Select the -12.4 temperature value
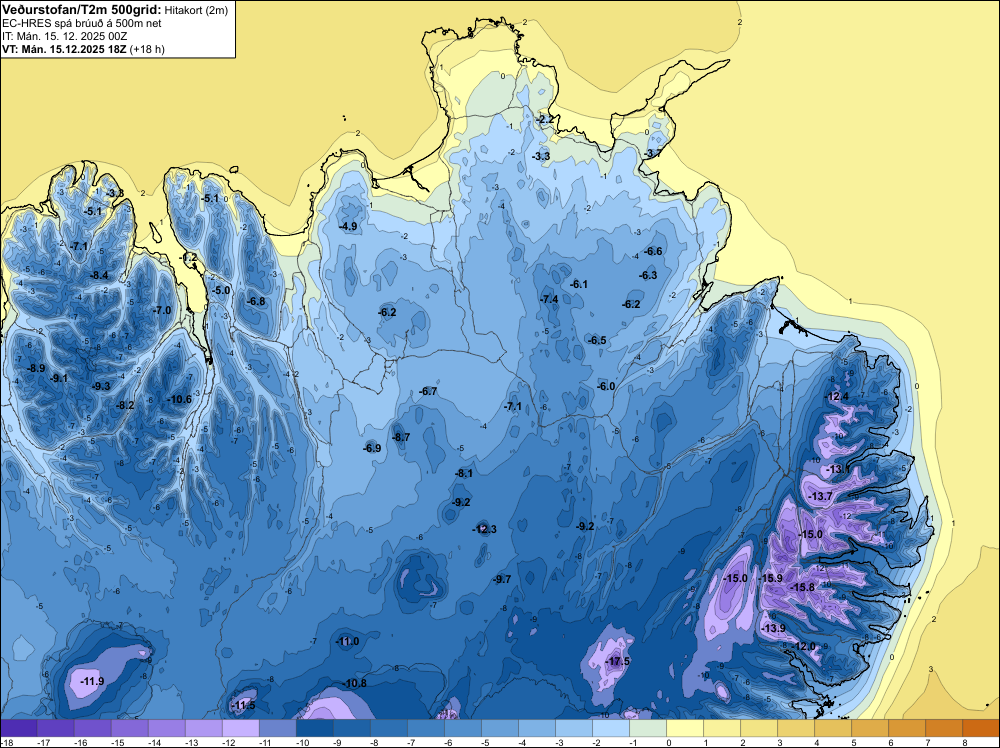The height and width of the screenshot is (748, 1000). pos(837,397)
